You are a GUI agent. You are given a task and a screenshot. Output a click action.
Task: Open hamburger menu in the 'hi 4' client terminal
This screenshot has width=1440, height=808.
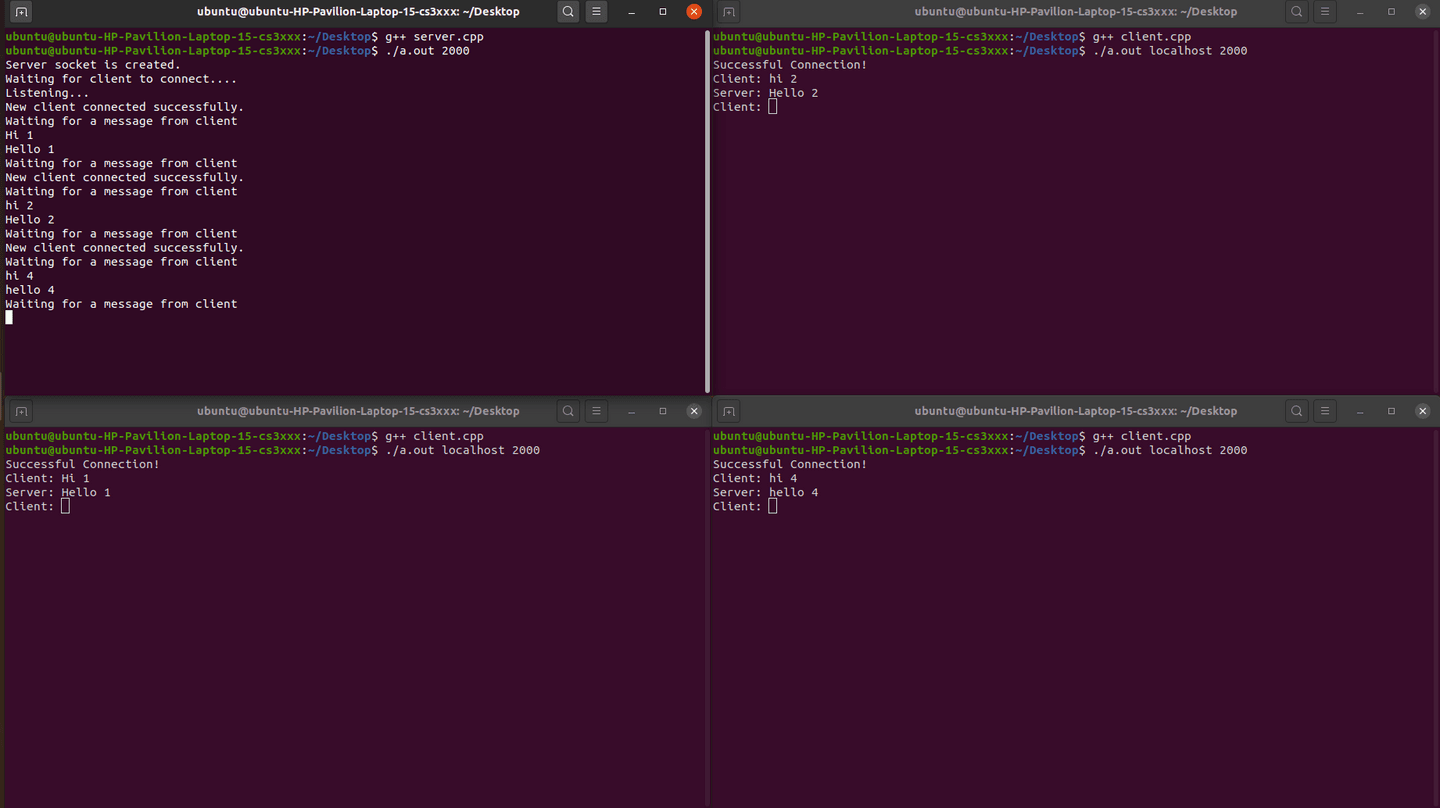[x=1324, y=411]
